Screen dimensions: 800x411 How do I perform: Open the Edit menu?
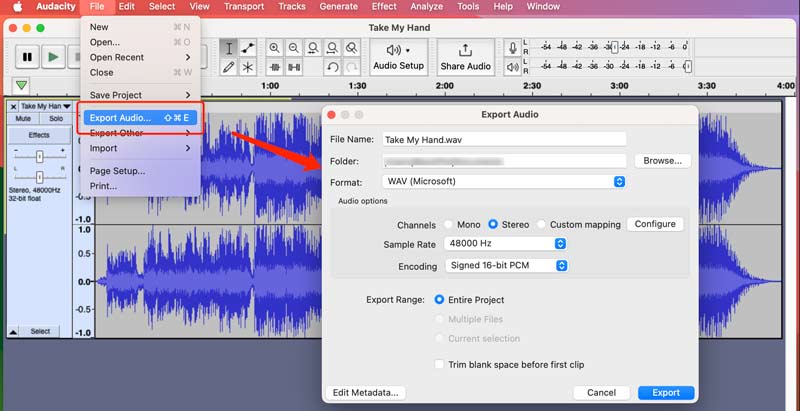pos(127,7)
